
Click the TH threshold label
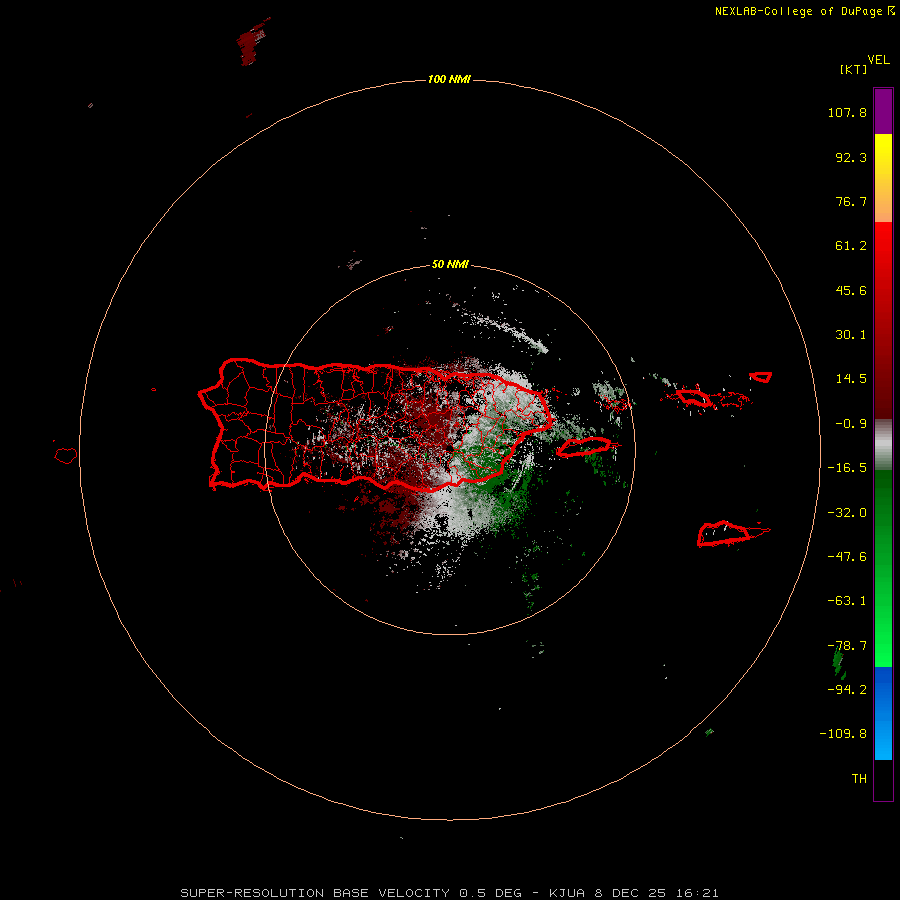tap(859, 779)
